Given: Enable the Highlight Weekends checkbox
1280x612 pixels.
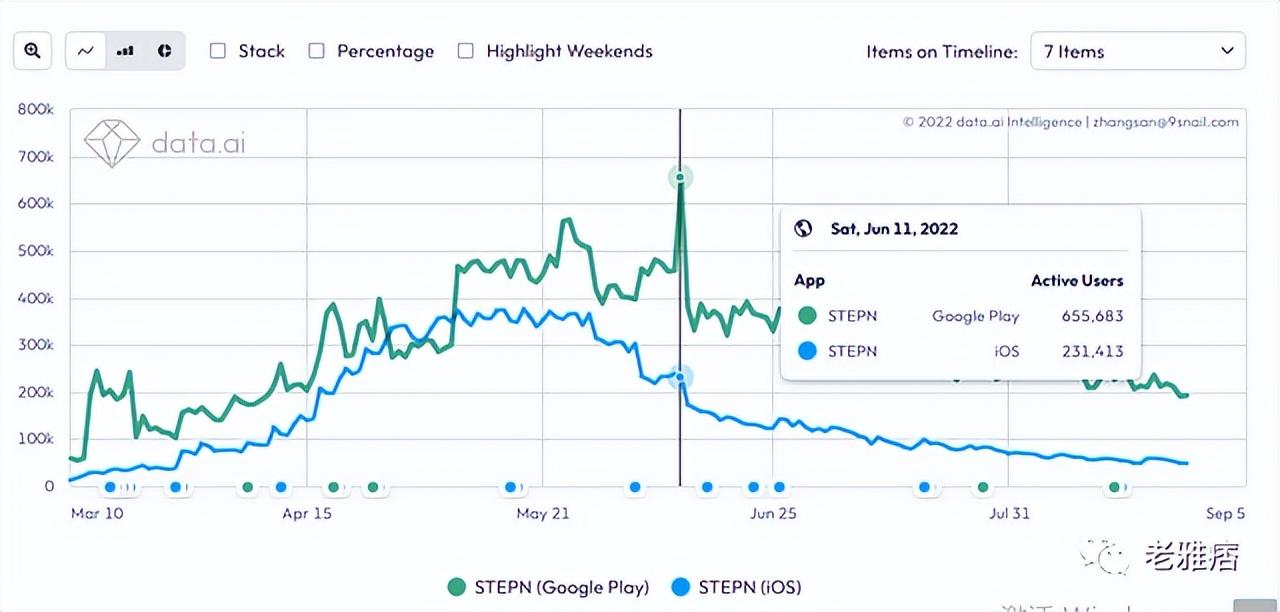Looking at the screenshot, I should [x=466, y=51].
